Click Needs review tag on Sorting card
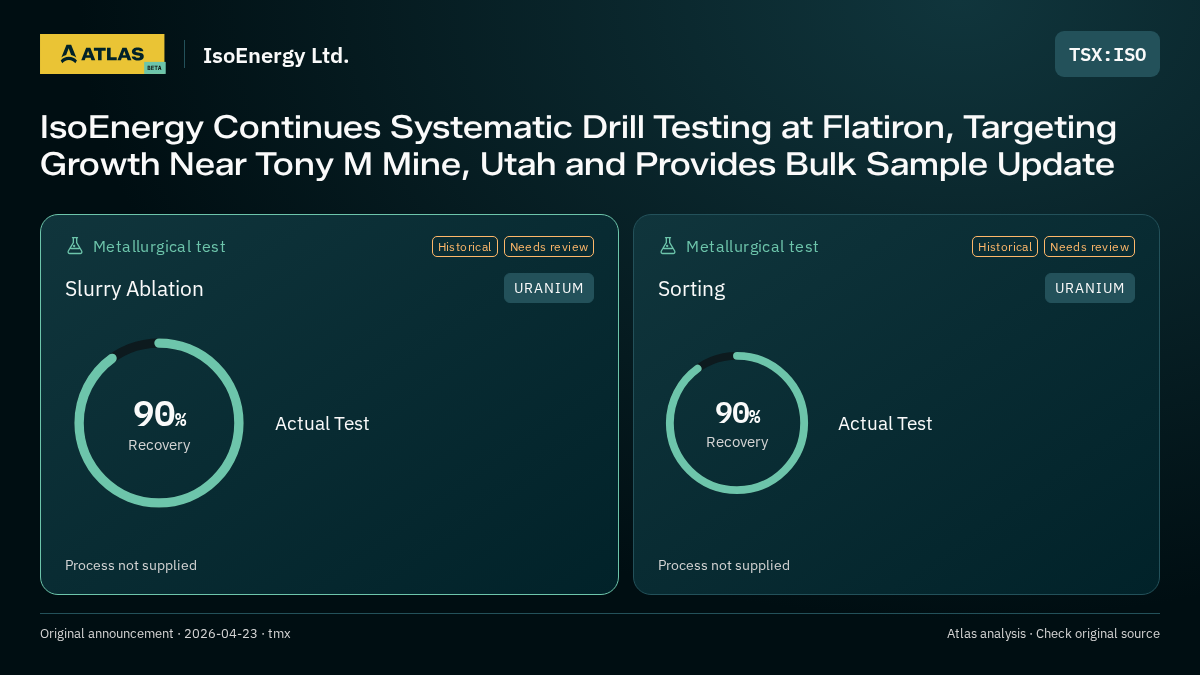The height and width of the screenshot is (675, 1200). point(1089,246)
